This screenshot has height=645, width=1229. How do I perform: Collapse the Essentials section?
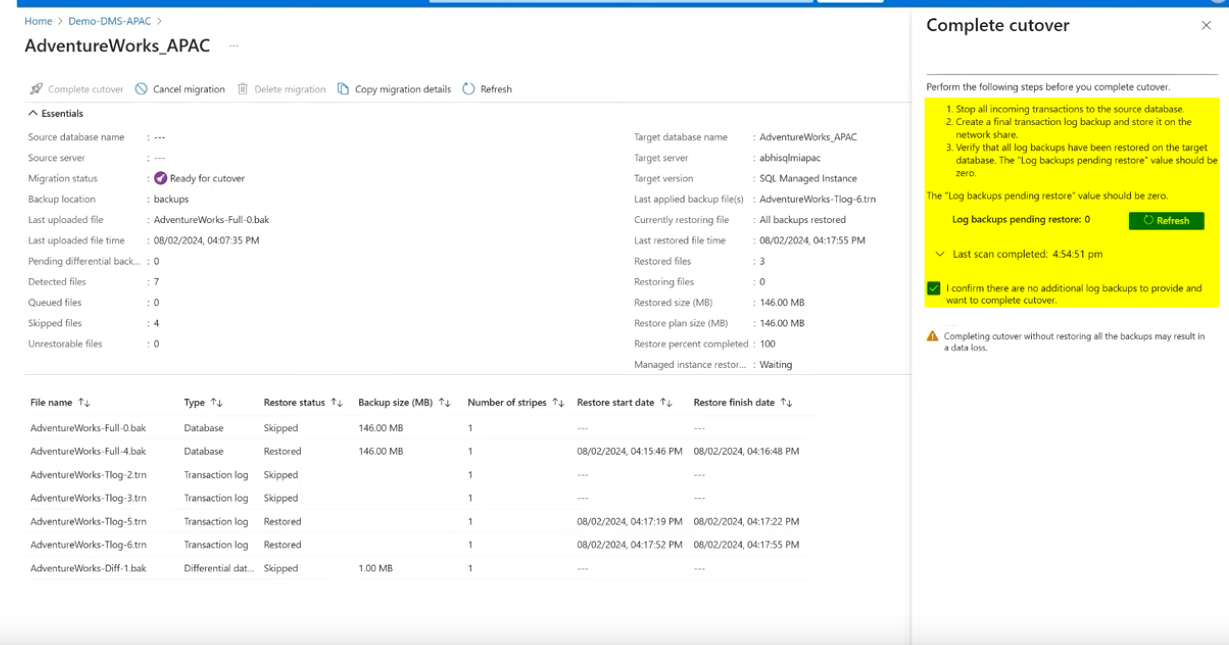33,114
